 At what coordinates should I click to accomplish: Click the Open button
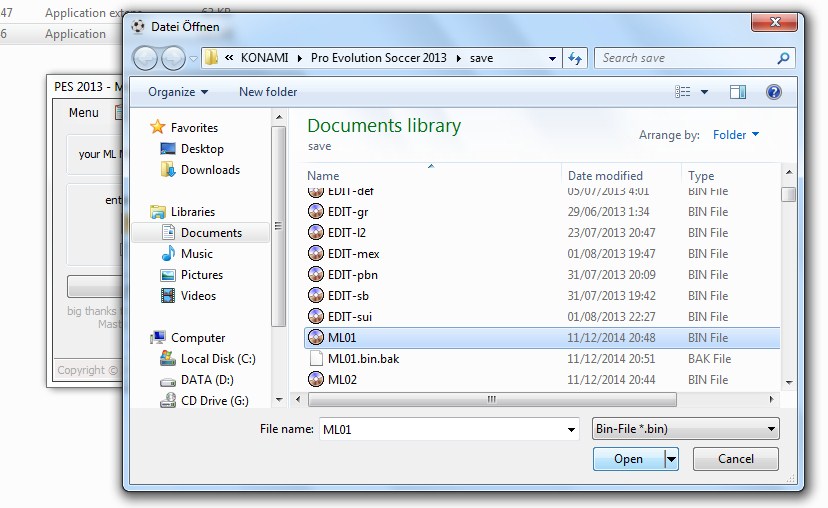pos(628,459)
